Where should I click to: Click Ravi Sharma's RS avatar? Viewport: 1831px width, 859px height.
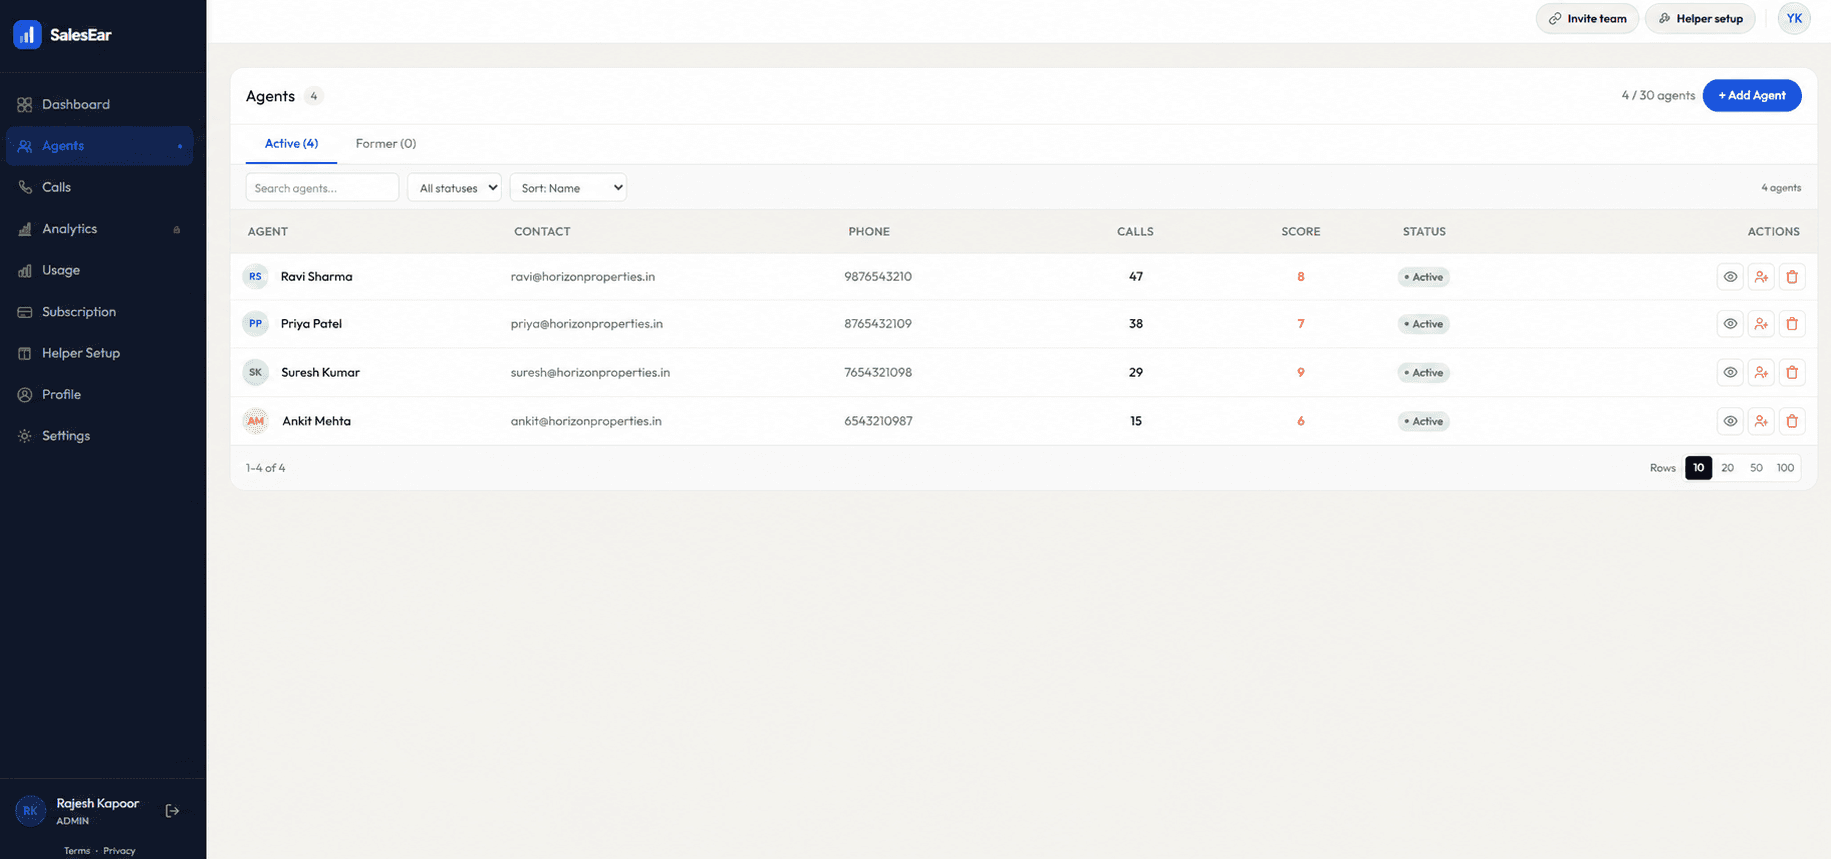pos(256,277)
